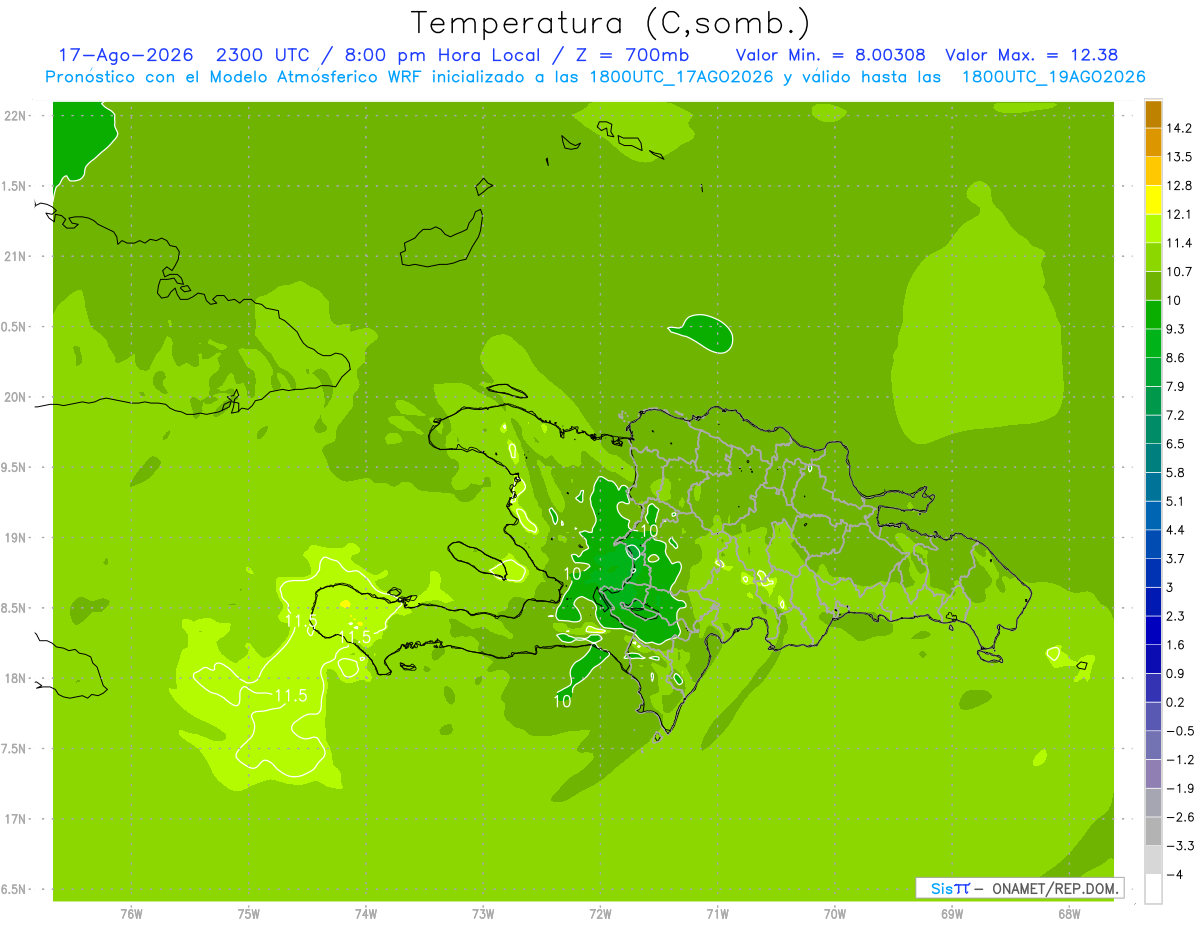Click the '8.6' colorbar label
The width and height of the screenshot is (1200, 927).
1175,358
